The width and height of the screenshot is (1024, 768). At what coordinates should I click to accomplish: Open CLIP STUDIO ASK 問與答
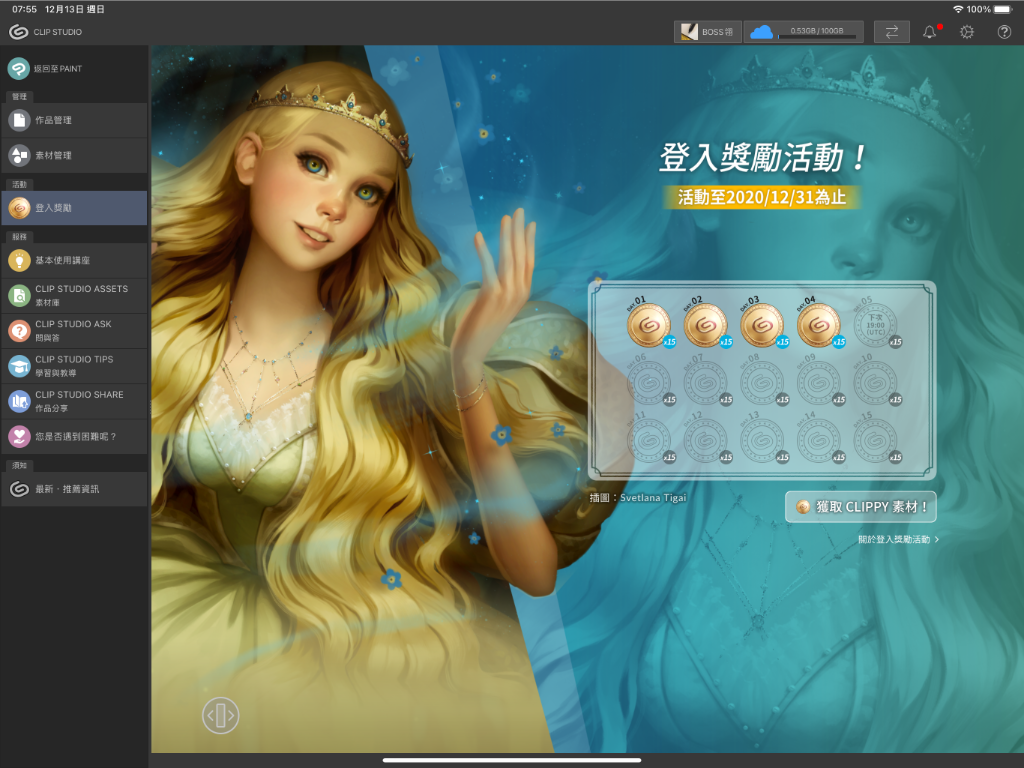[74, 330]
